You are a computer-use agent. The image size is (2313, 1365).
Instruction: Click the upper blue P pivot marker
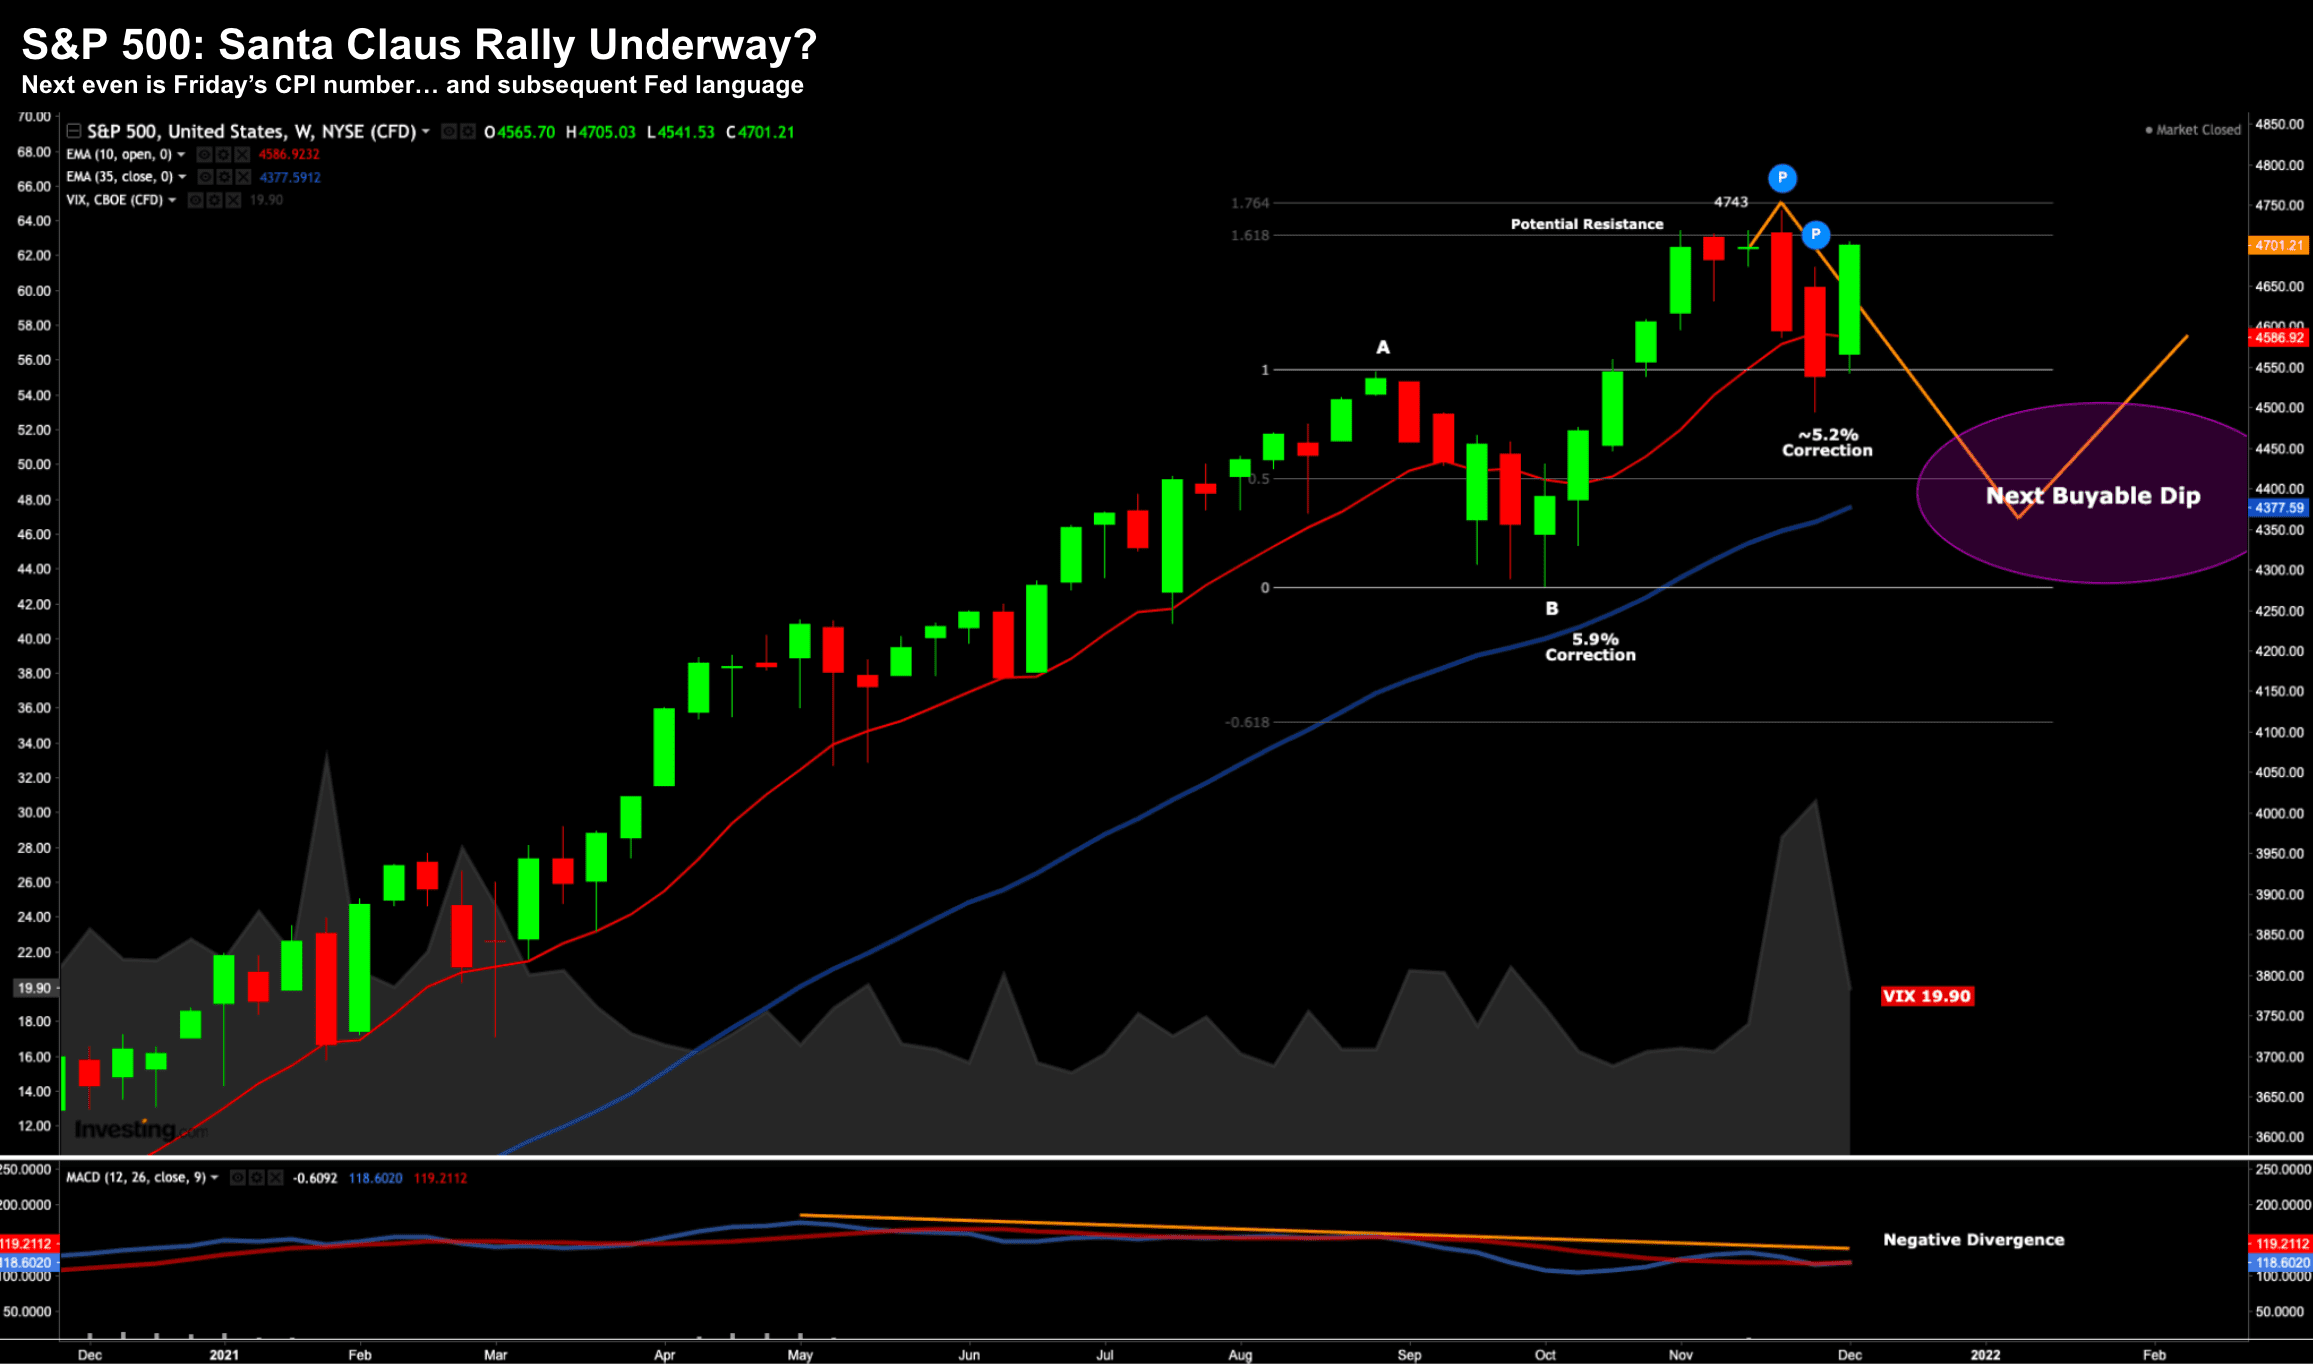1782,178
